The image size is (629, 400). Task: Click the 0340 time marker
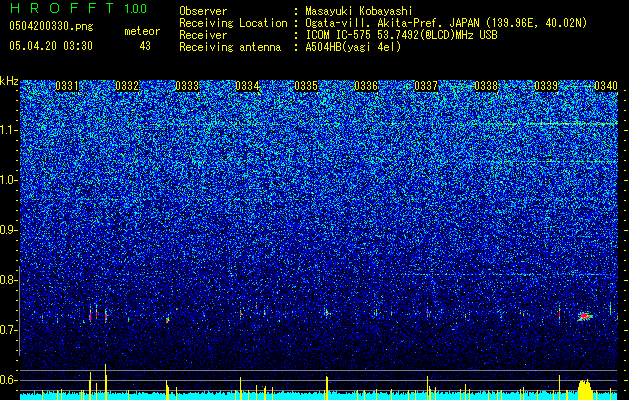coord(606,86)
